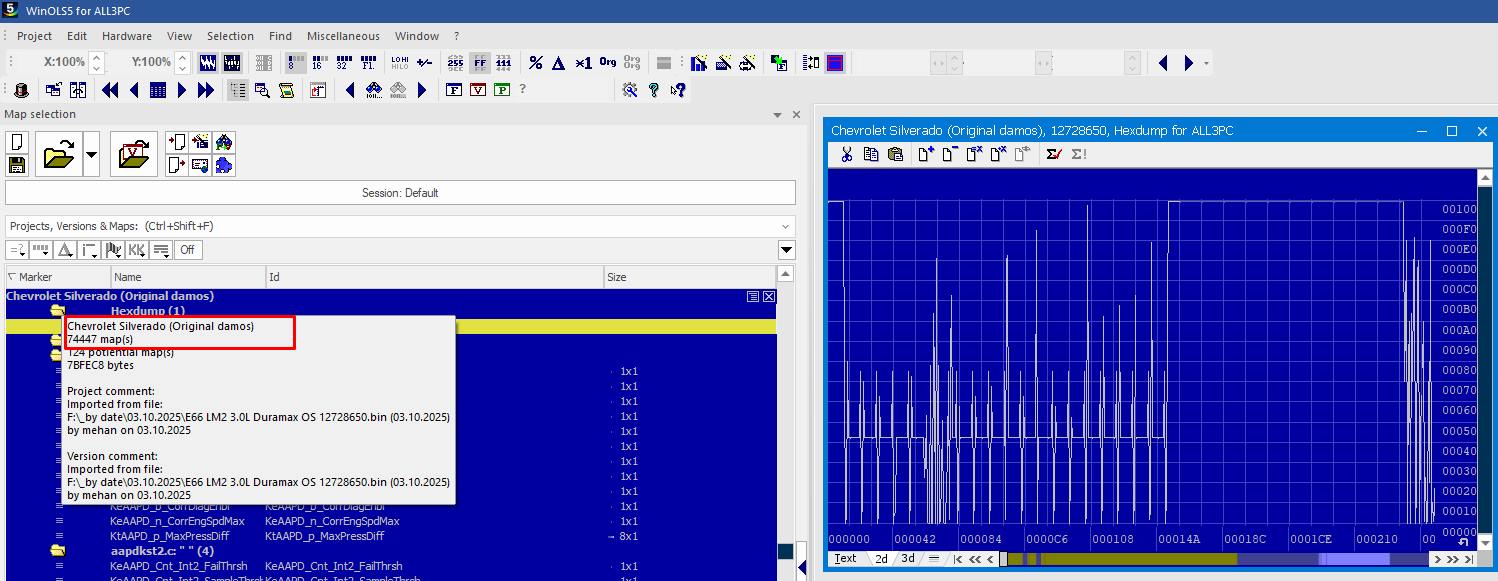Image resolution: width=1498 pixels, height=581 pixels.
Task: Toggle the Off filter button
Action: (187, 250)
